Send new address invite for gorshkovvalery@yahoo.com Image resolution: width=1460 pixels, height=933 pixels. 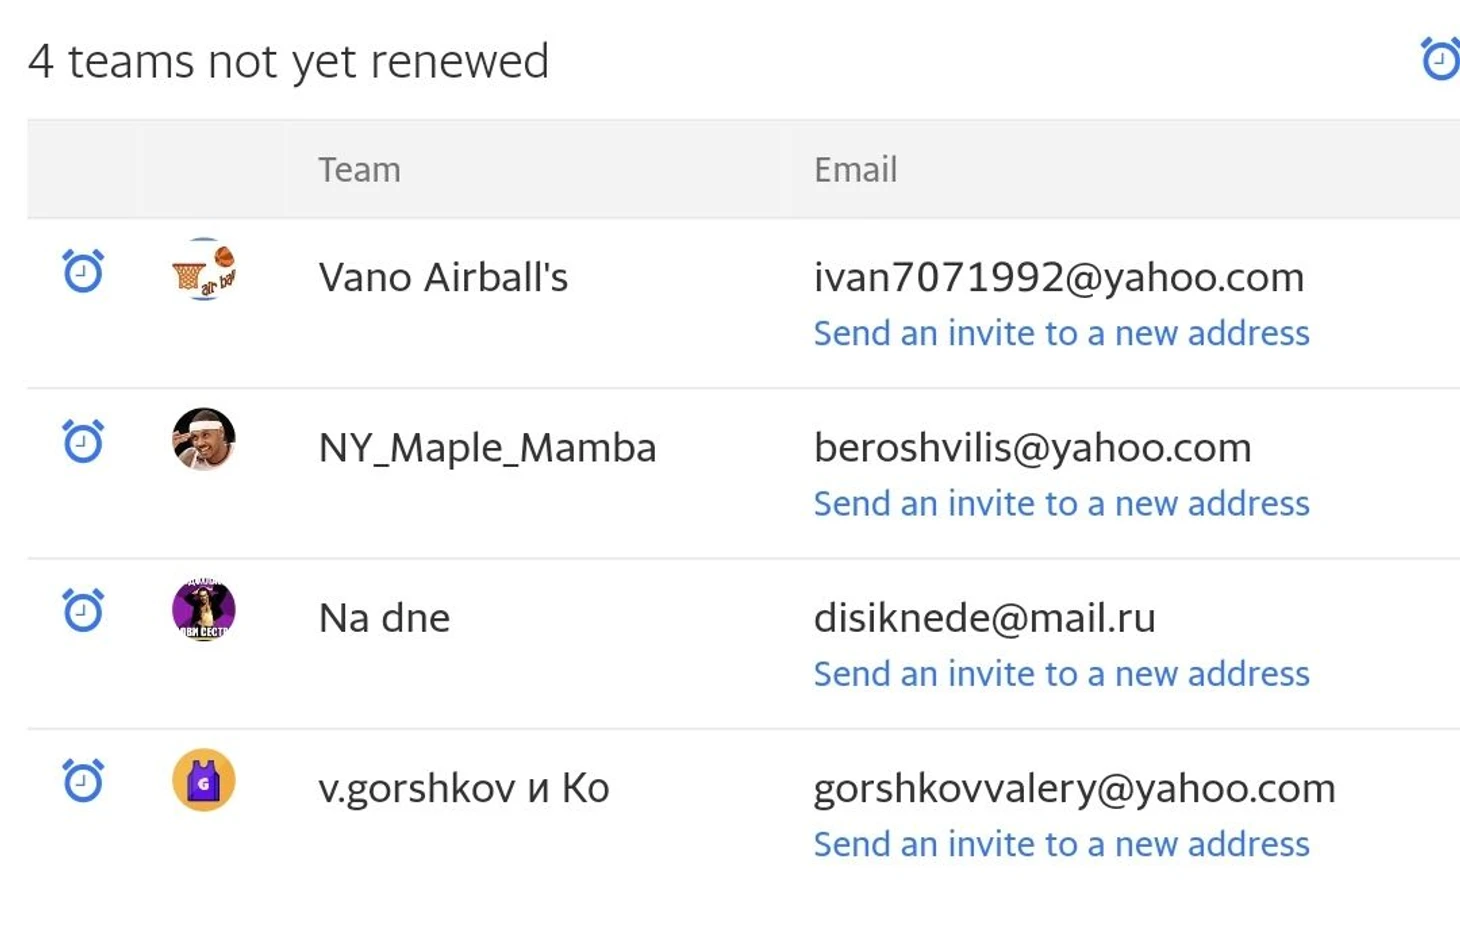1061,844
